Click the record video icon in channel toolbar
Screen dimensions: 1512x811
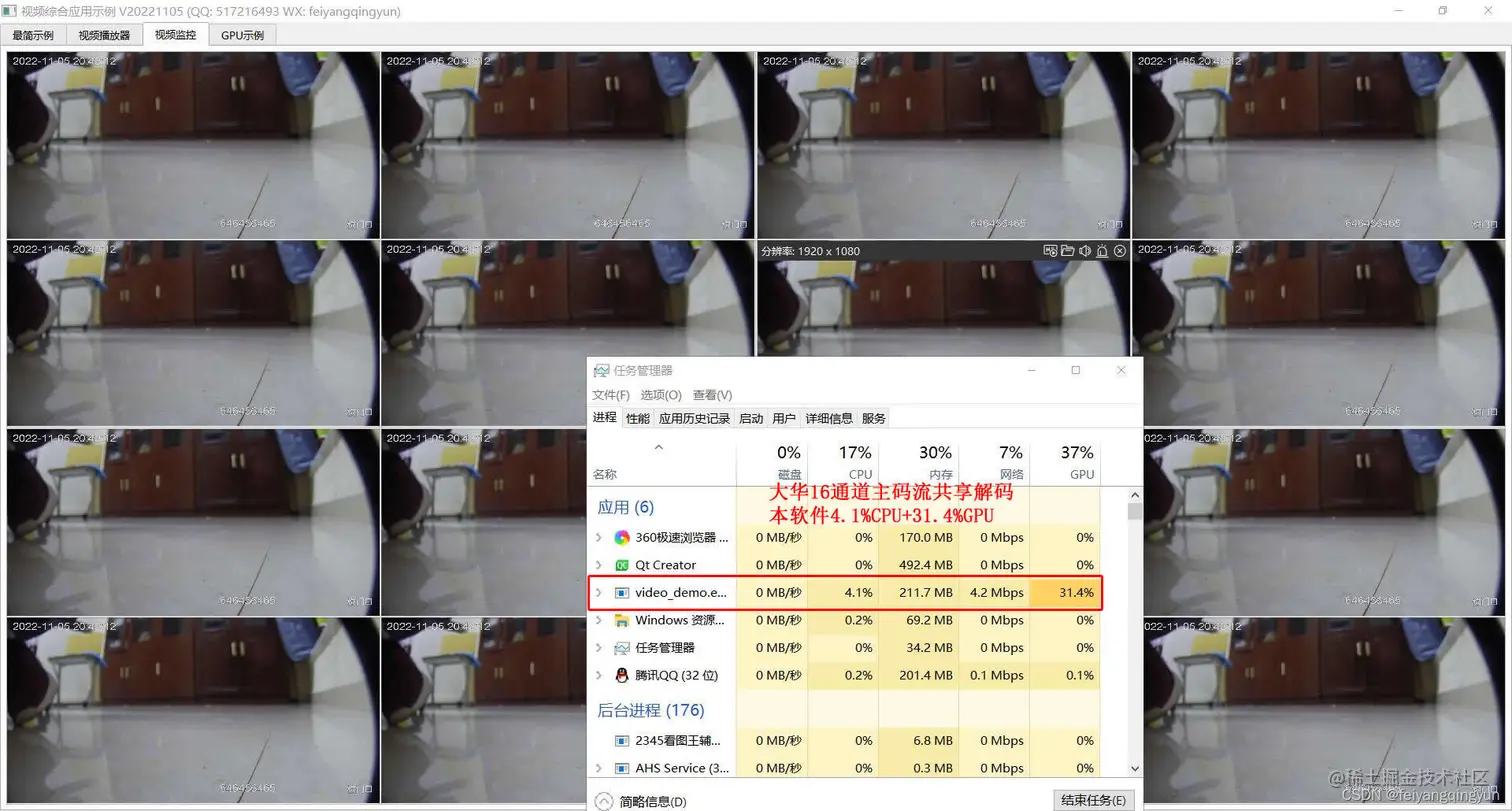point(1050,251)
